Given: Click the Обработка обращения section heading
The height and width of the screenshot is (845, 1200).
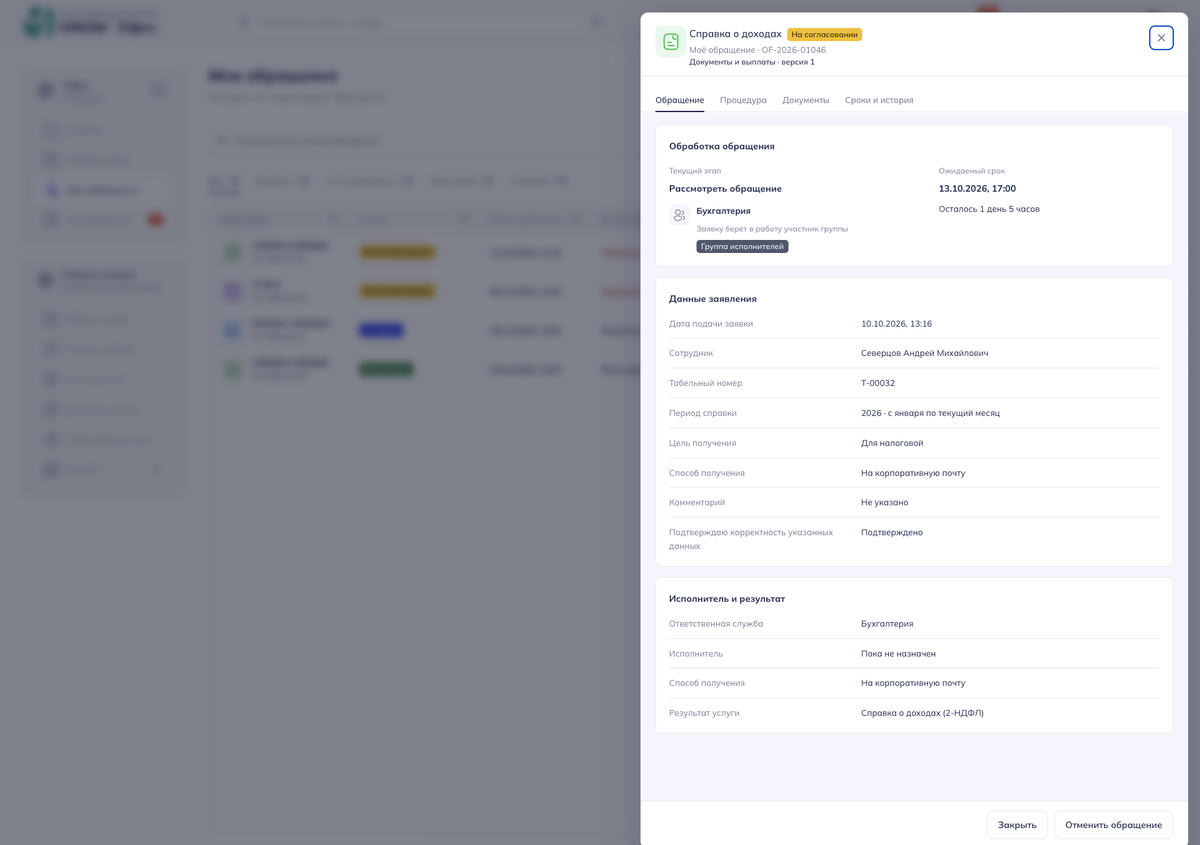Looking at the screenshot, I should pos(722,146).
